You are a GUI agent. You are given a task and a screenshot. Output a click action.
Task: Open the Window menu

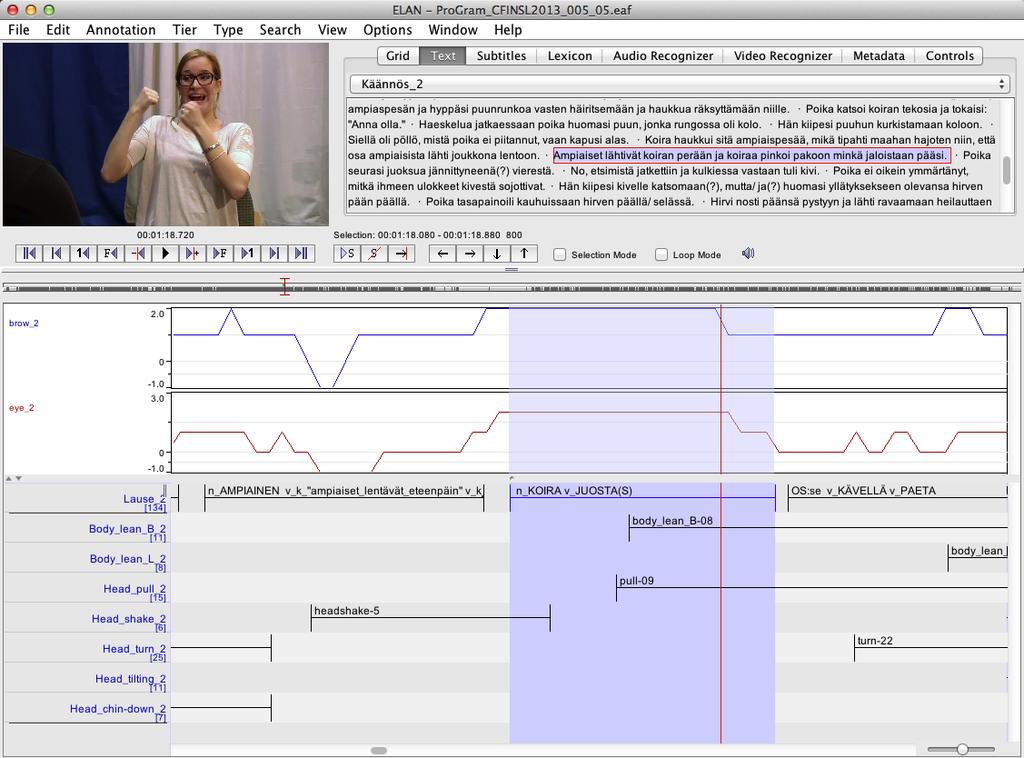[453, 29]
